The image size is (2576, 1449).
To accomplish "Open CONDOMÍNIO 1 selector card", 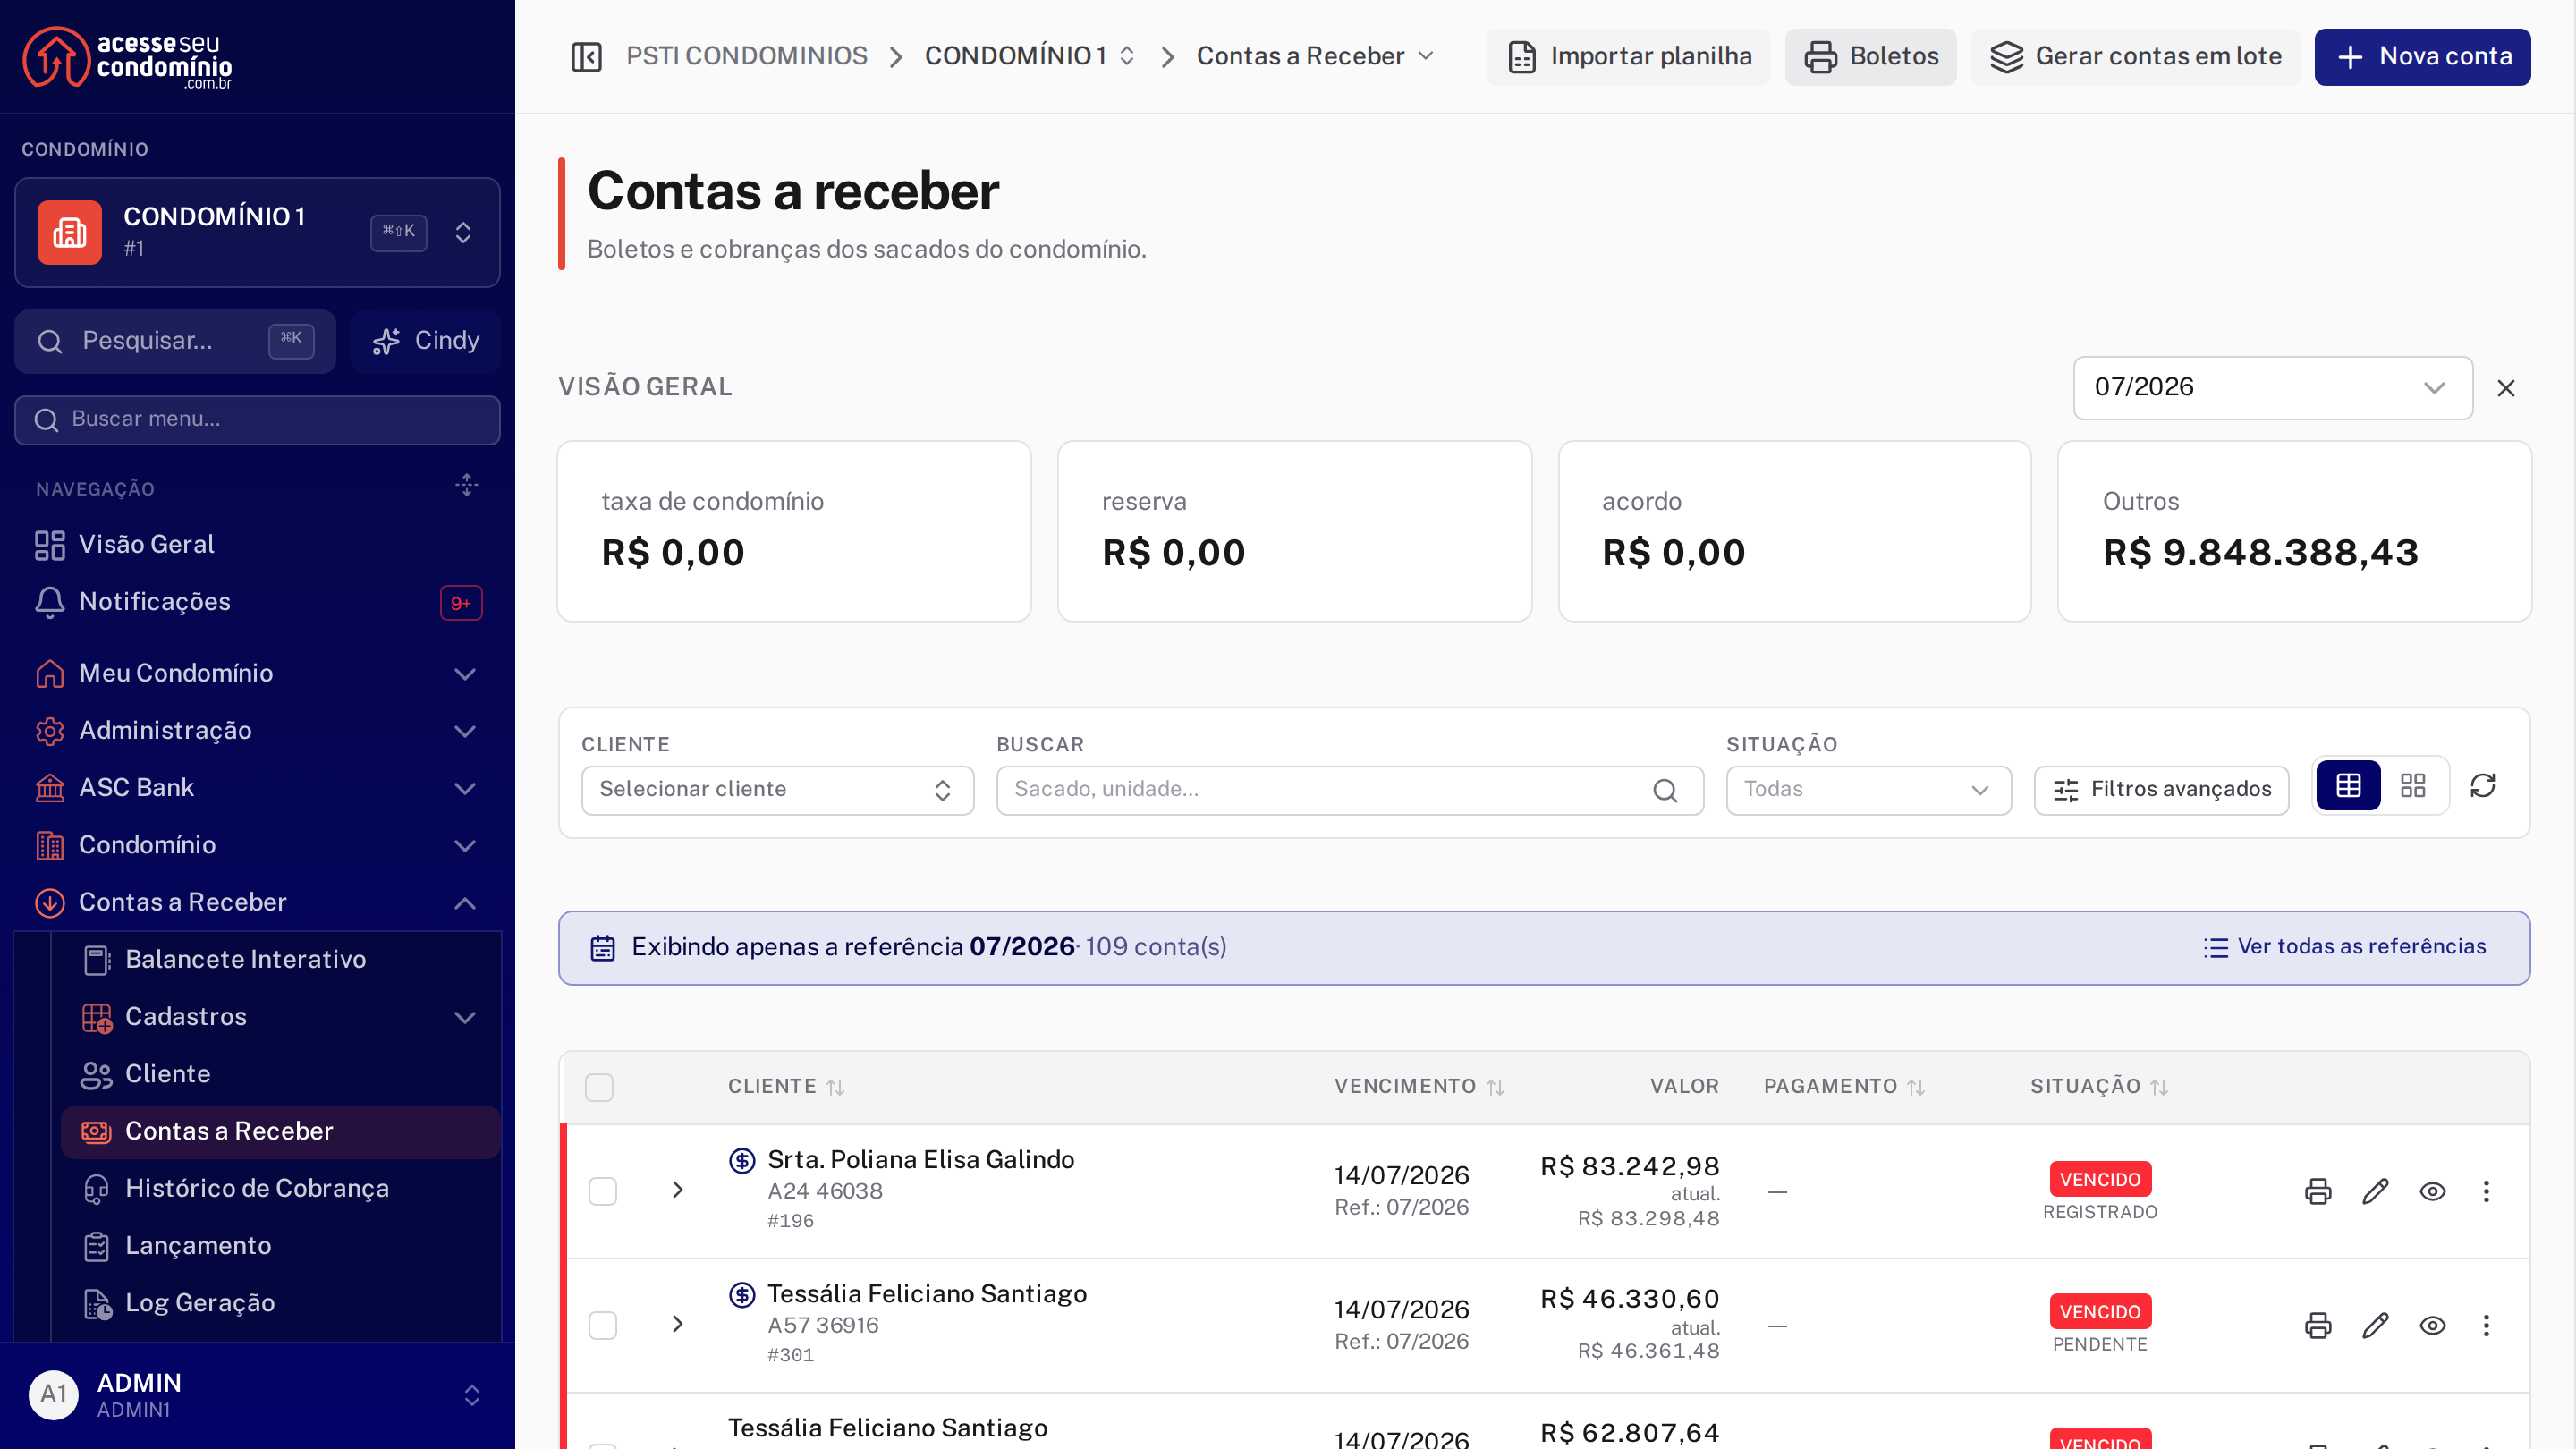I will click(257, 232).
